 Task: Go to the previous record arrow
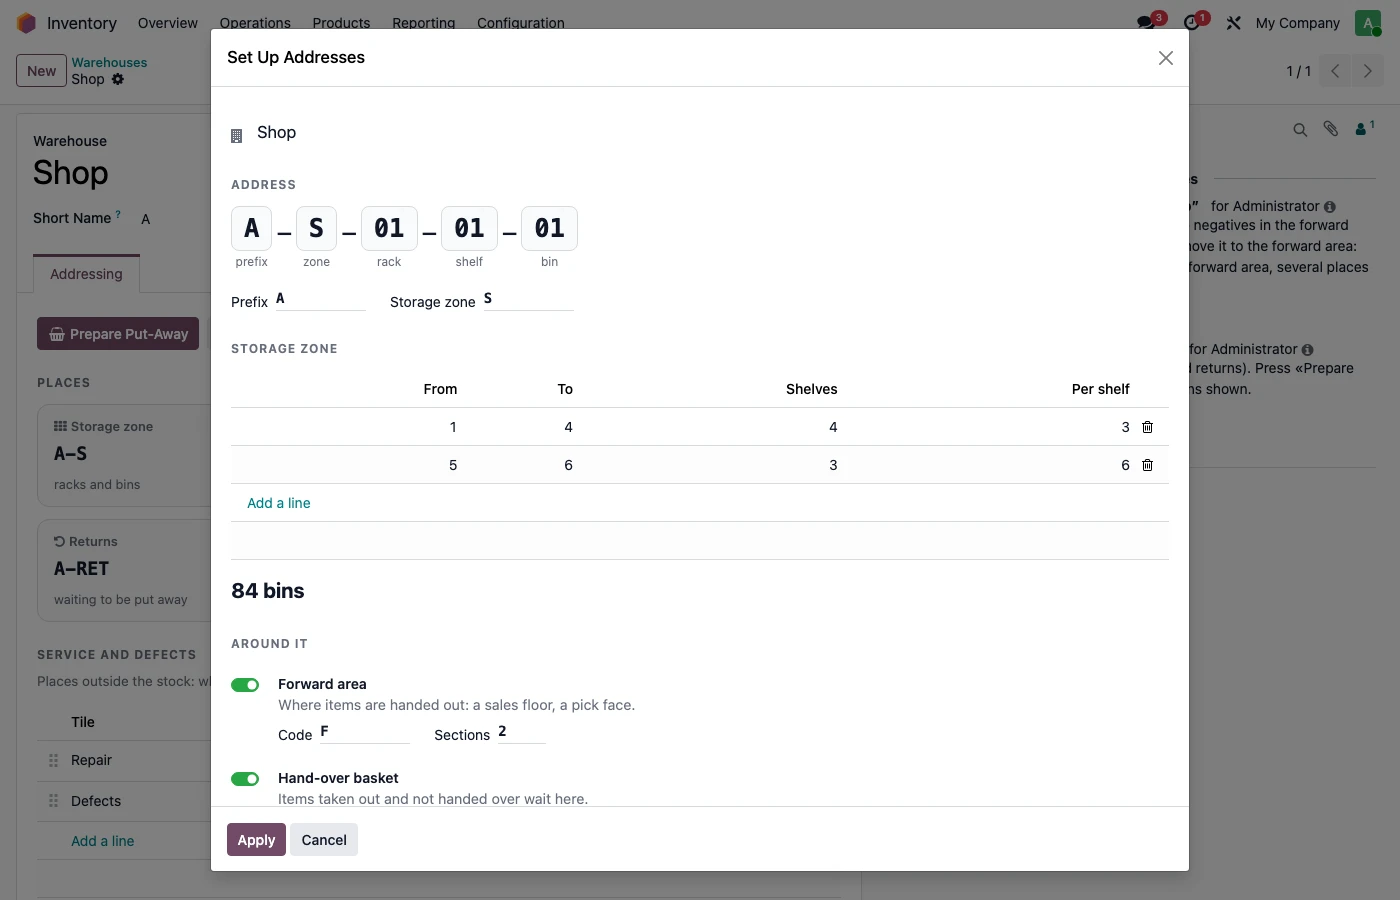tap(1335, 71)
